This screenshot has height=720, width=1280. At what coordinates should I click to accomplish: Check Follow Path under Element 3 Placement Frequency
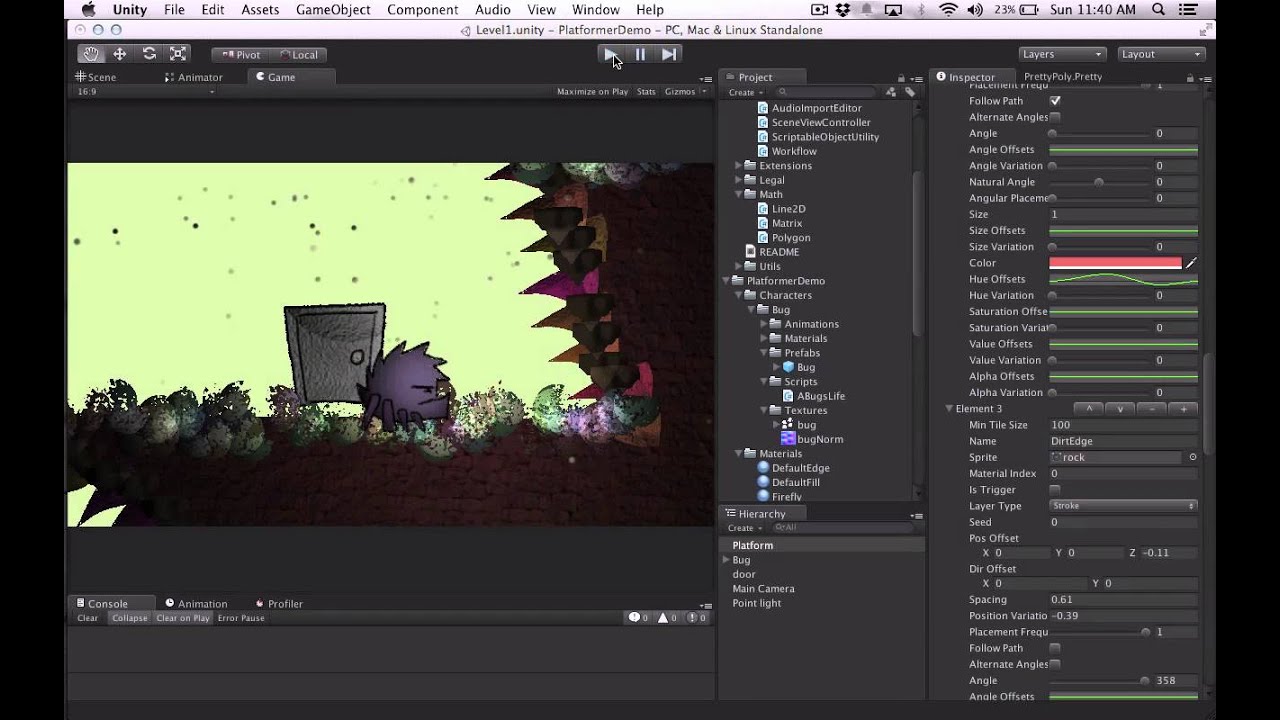tap(1055, 648)
